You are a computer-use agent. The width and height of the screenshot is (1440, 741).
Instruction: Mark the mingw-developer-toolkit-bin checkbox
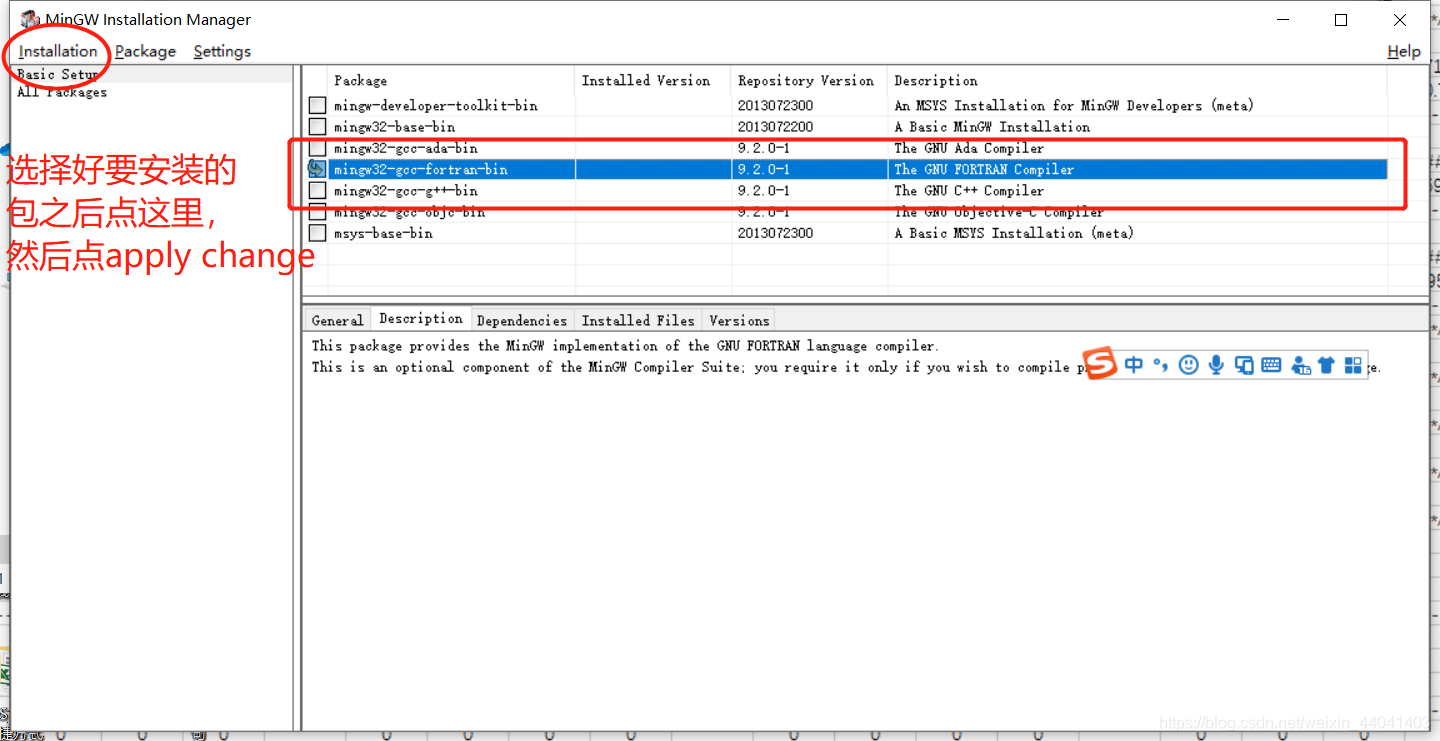coord(317,105)
